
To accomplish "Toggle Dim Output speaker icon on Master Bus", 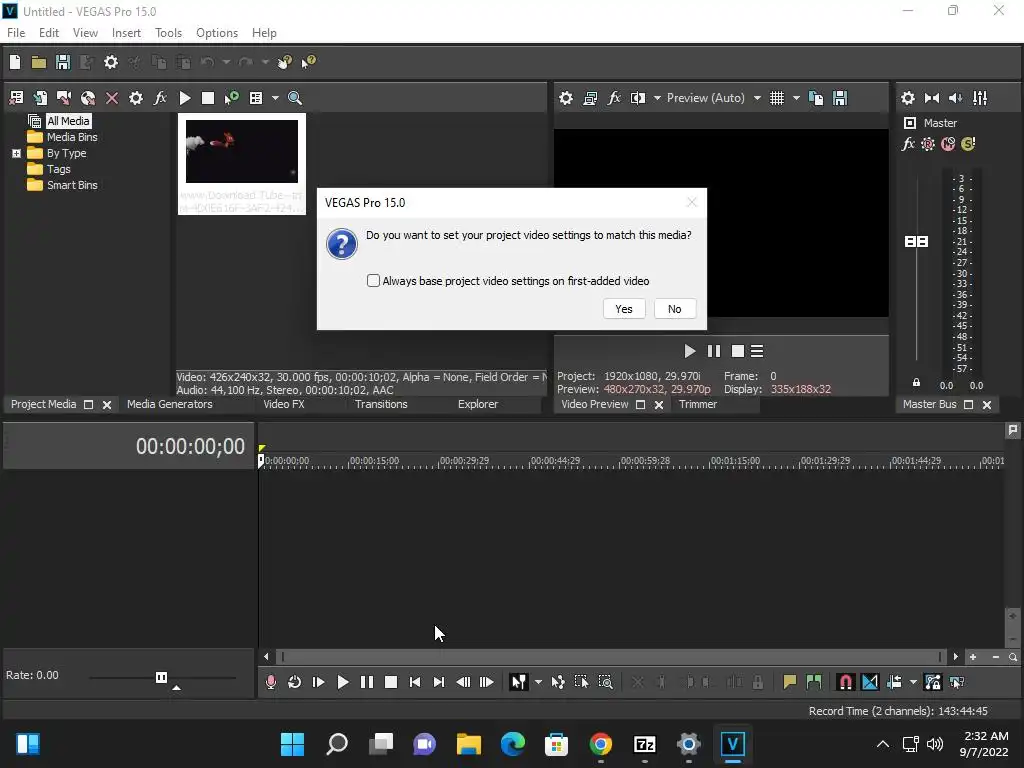I will point(955,98).
